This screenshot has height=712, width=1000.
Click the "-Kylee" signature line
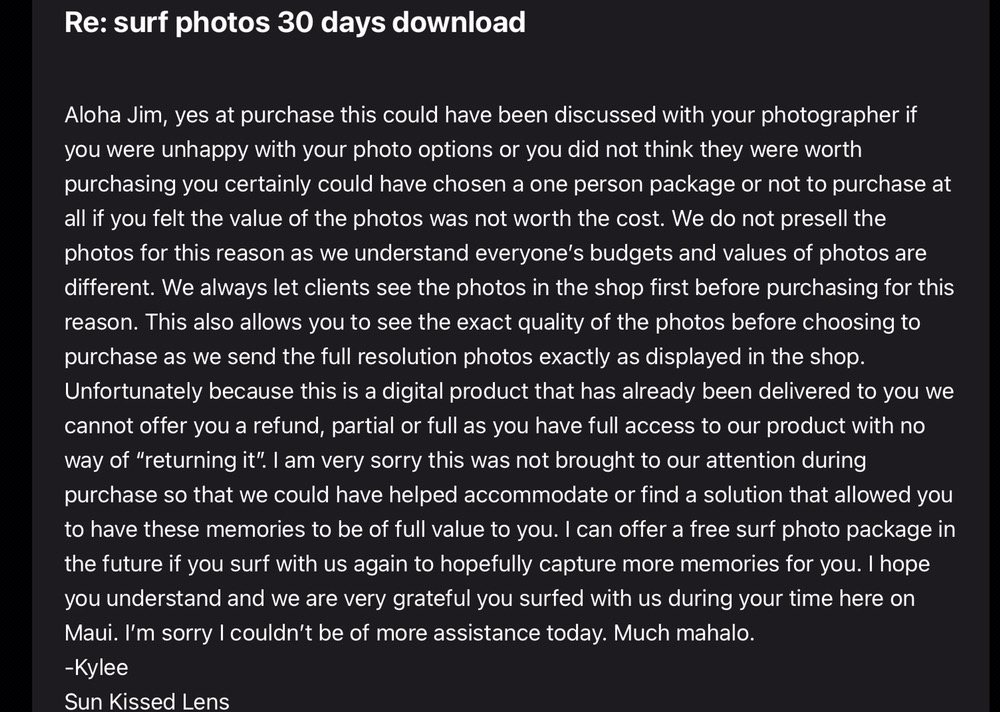coord(95,667)
